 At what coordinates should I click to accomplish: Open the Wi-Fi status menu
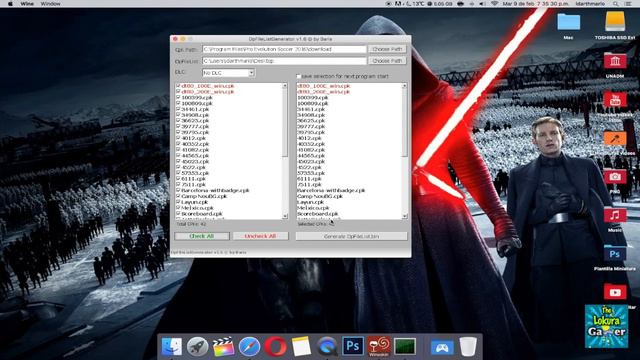494,4
